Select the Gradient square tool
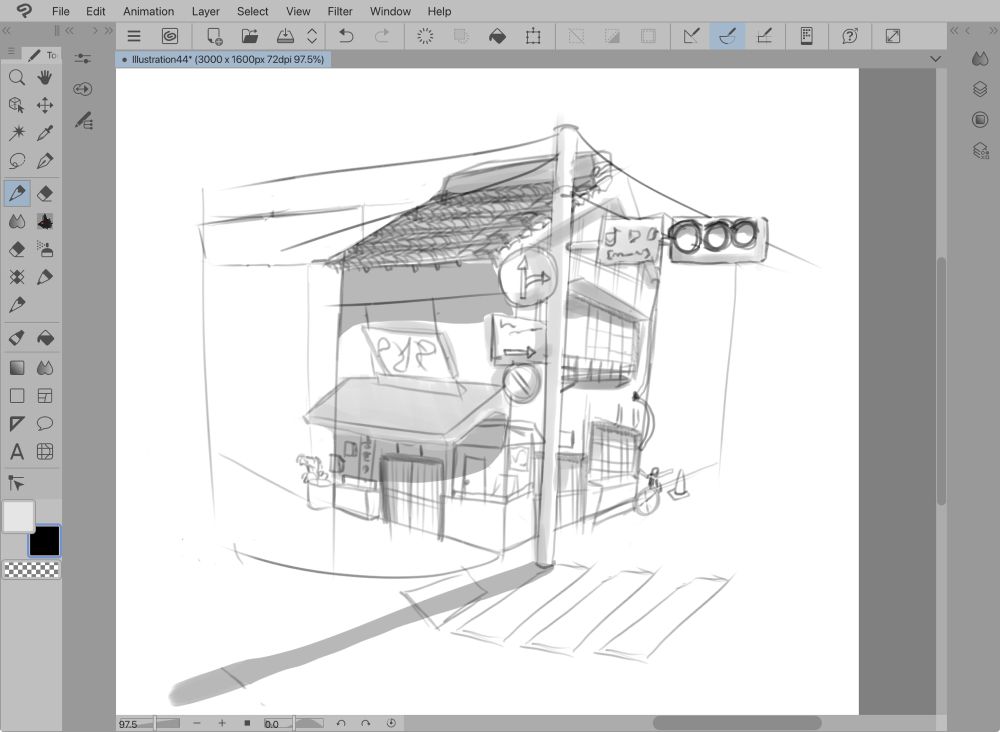Viewport: 1000px width, 732px height. (17, 368)
